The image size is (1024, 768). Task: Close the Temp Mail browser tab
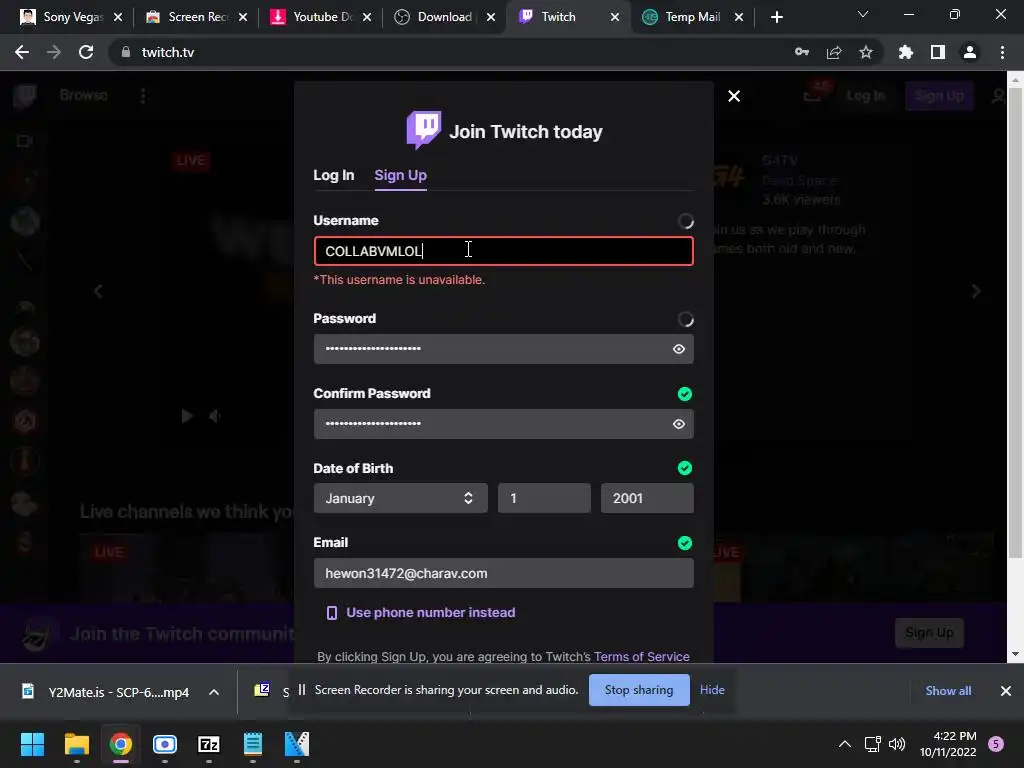coord(739,18)
